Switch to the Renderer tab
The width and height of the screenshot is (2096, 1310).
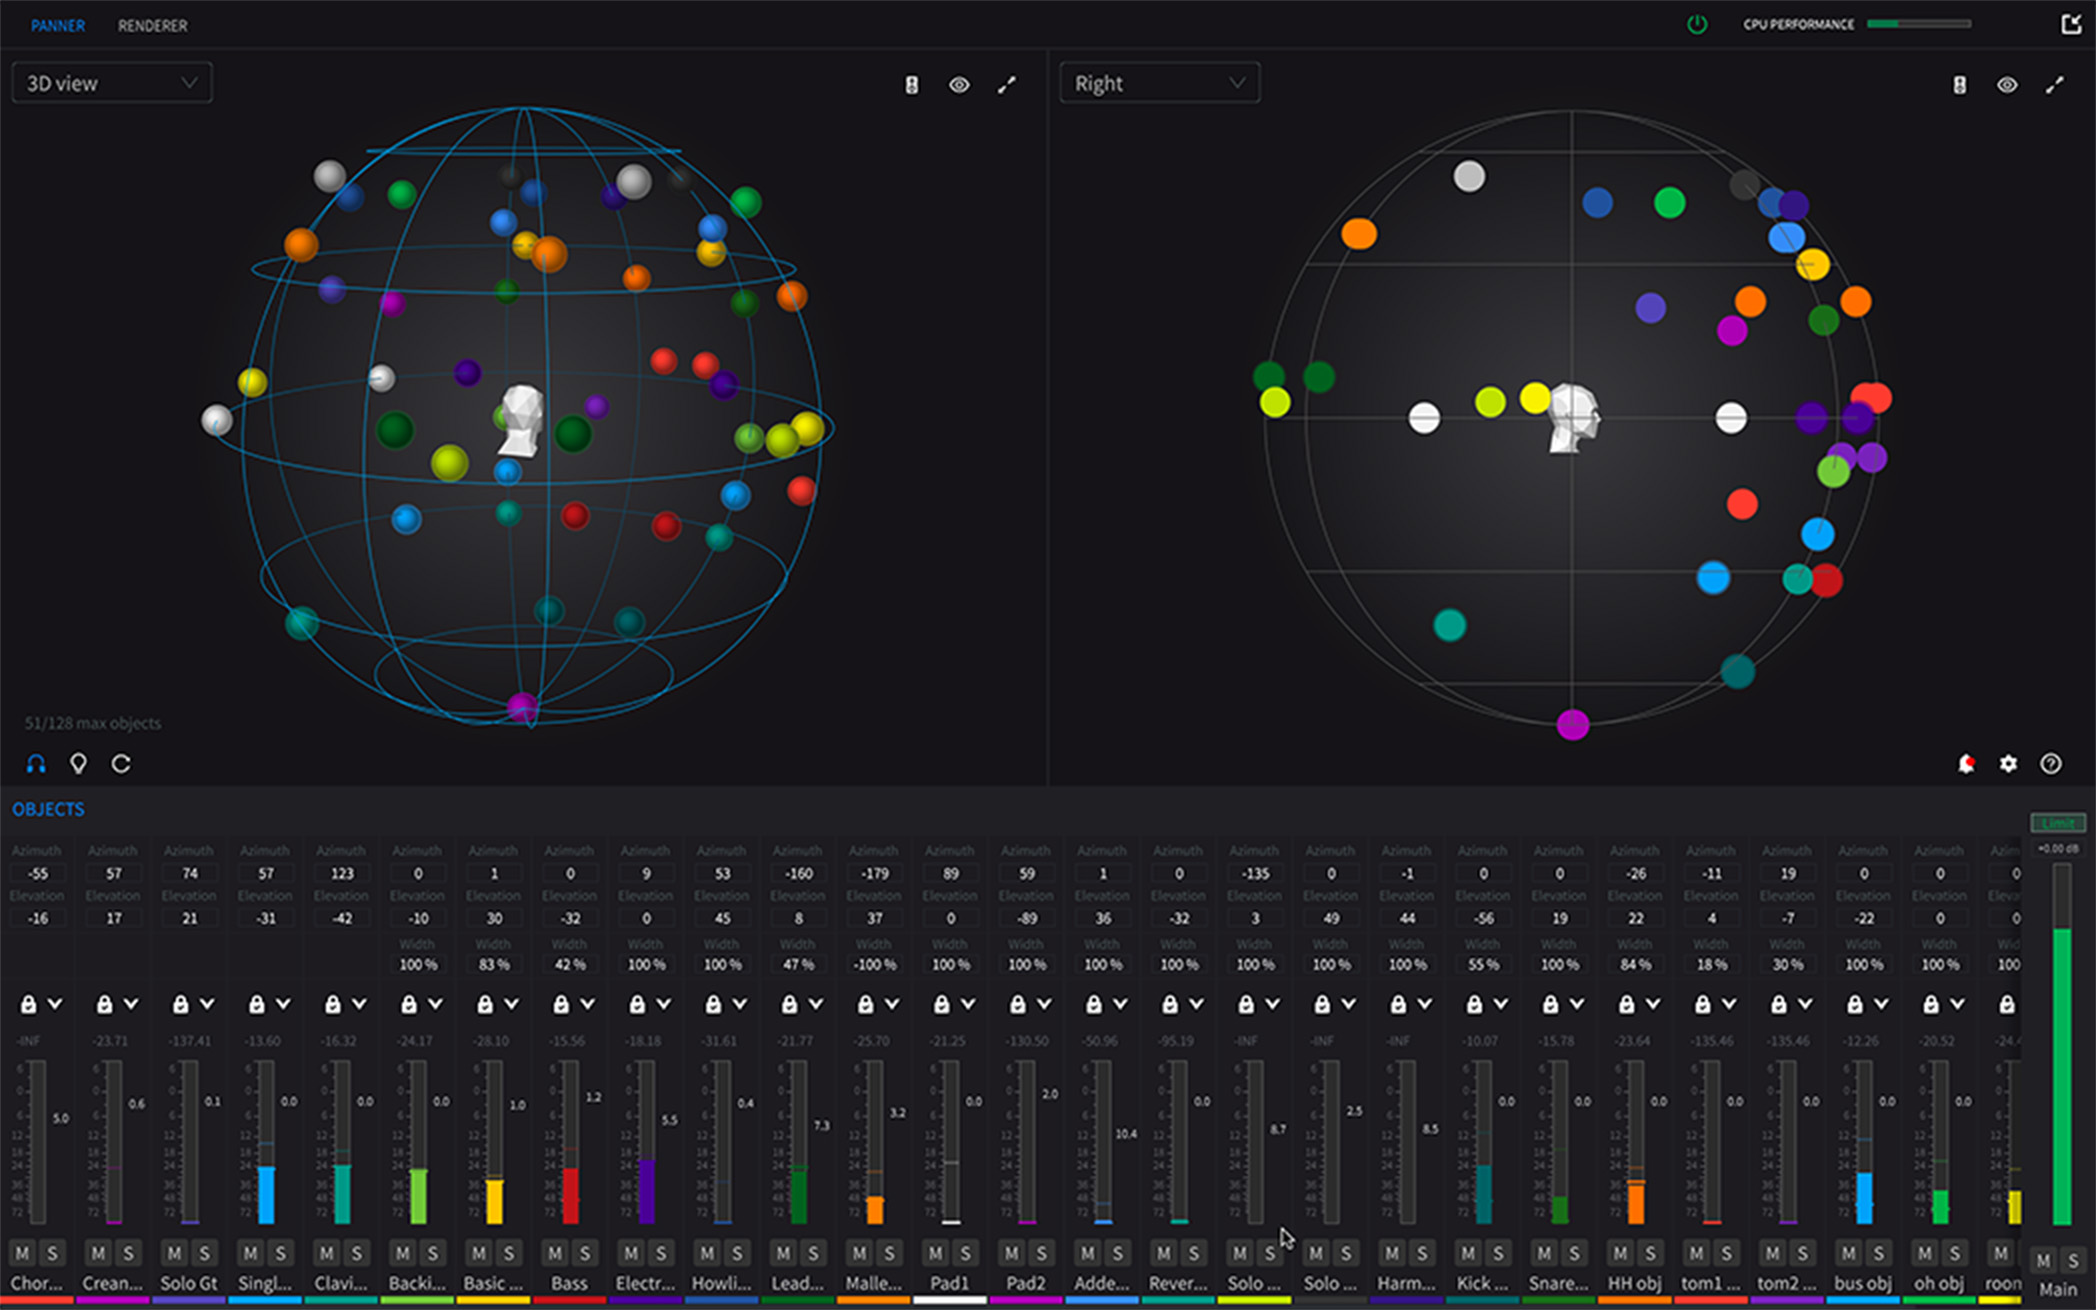click(152, 25)
